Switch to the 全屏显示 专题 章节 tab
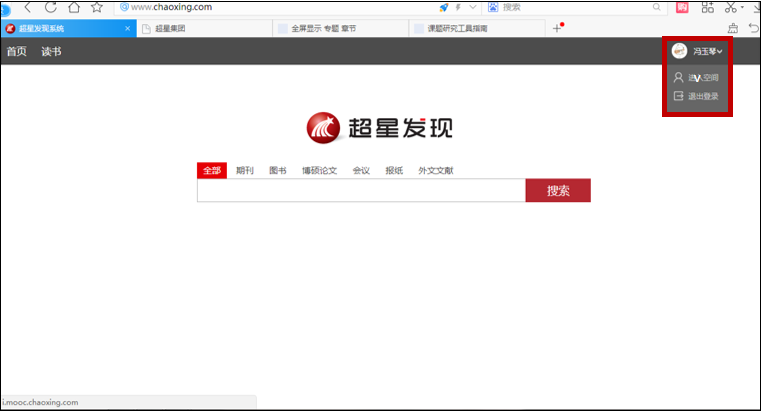This screenshot has width=762, height=411. (x=340, y=29)
